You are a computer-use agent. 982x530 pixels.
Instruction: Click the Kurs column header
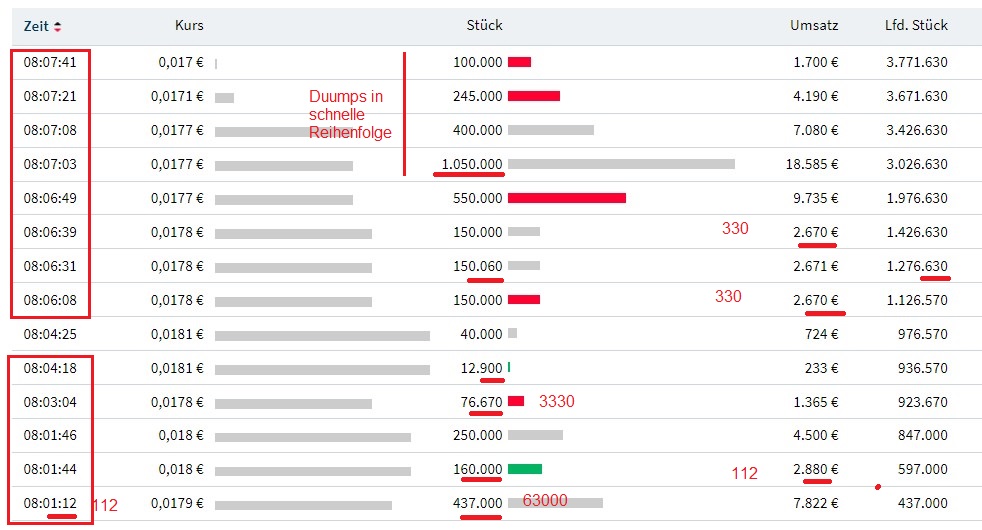pos(188,26)
